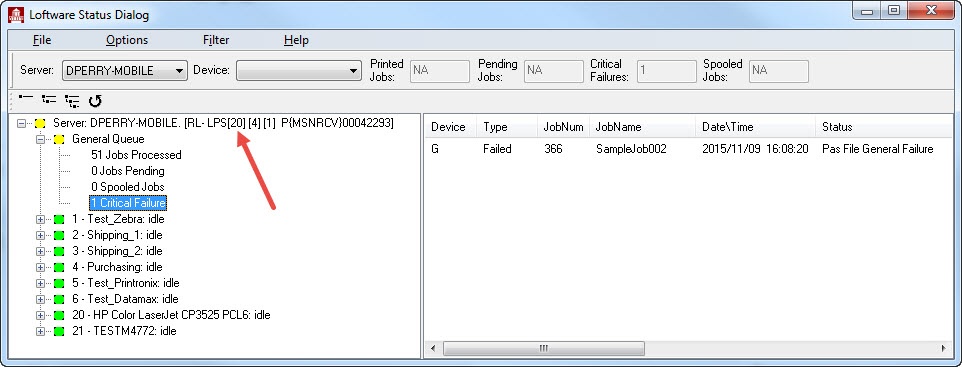Select 4 - Purchasing: idle device label
962x367 pixels.
117,267
